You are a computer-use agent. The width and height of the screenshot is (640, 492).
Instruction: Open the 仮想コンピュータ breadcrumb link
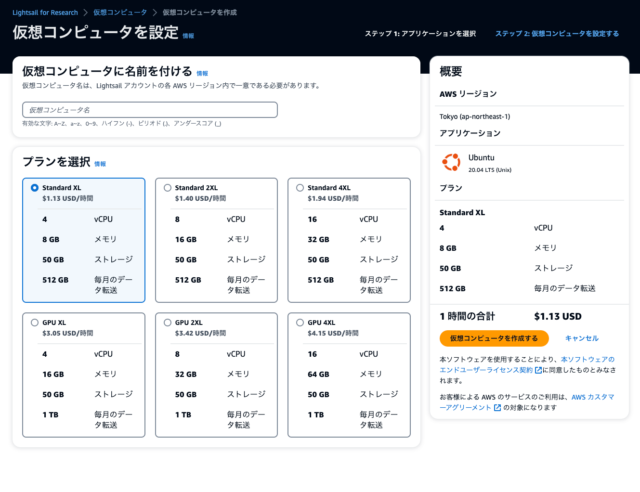pos(120,13)
